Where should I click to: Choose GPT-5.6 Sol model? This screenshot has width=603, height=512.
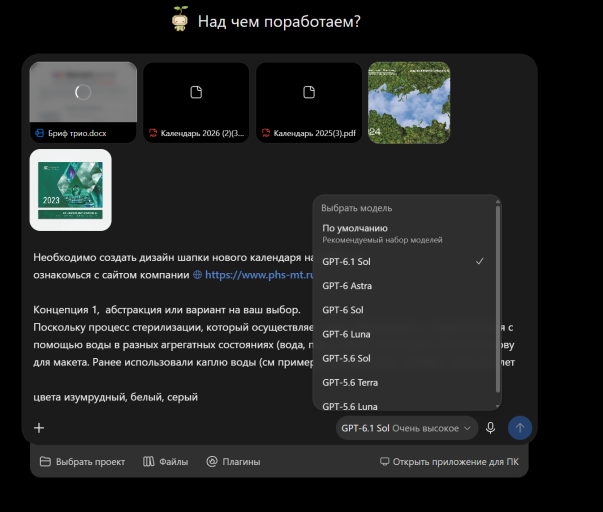click(x=404, y=359)
